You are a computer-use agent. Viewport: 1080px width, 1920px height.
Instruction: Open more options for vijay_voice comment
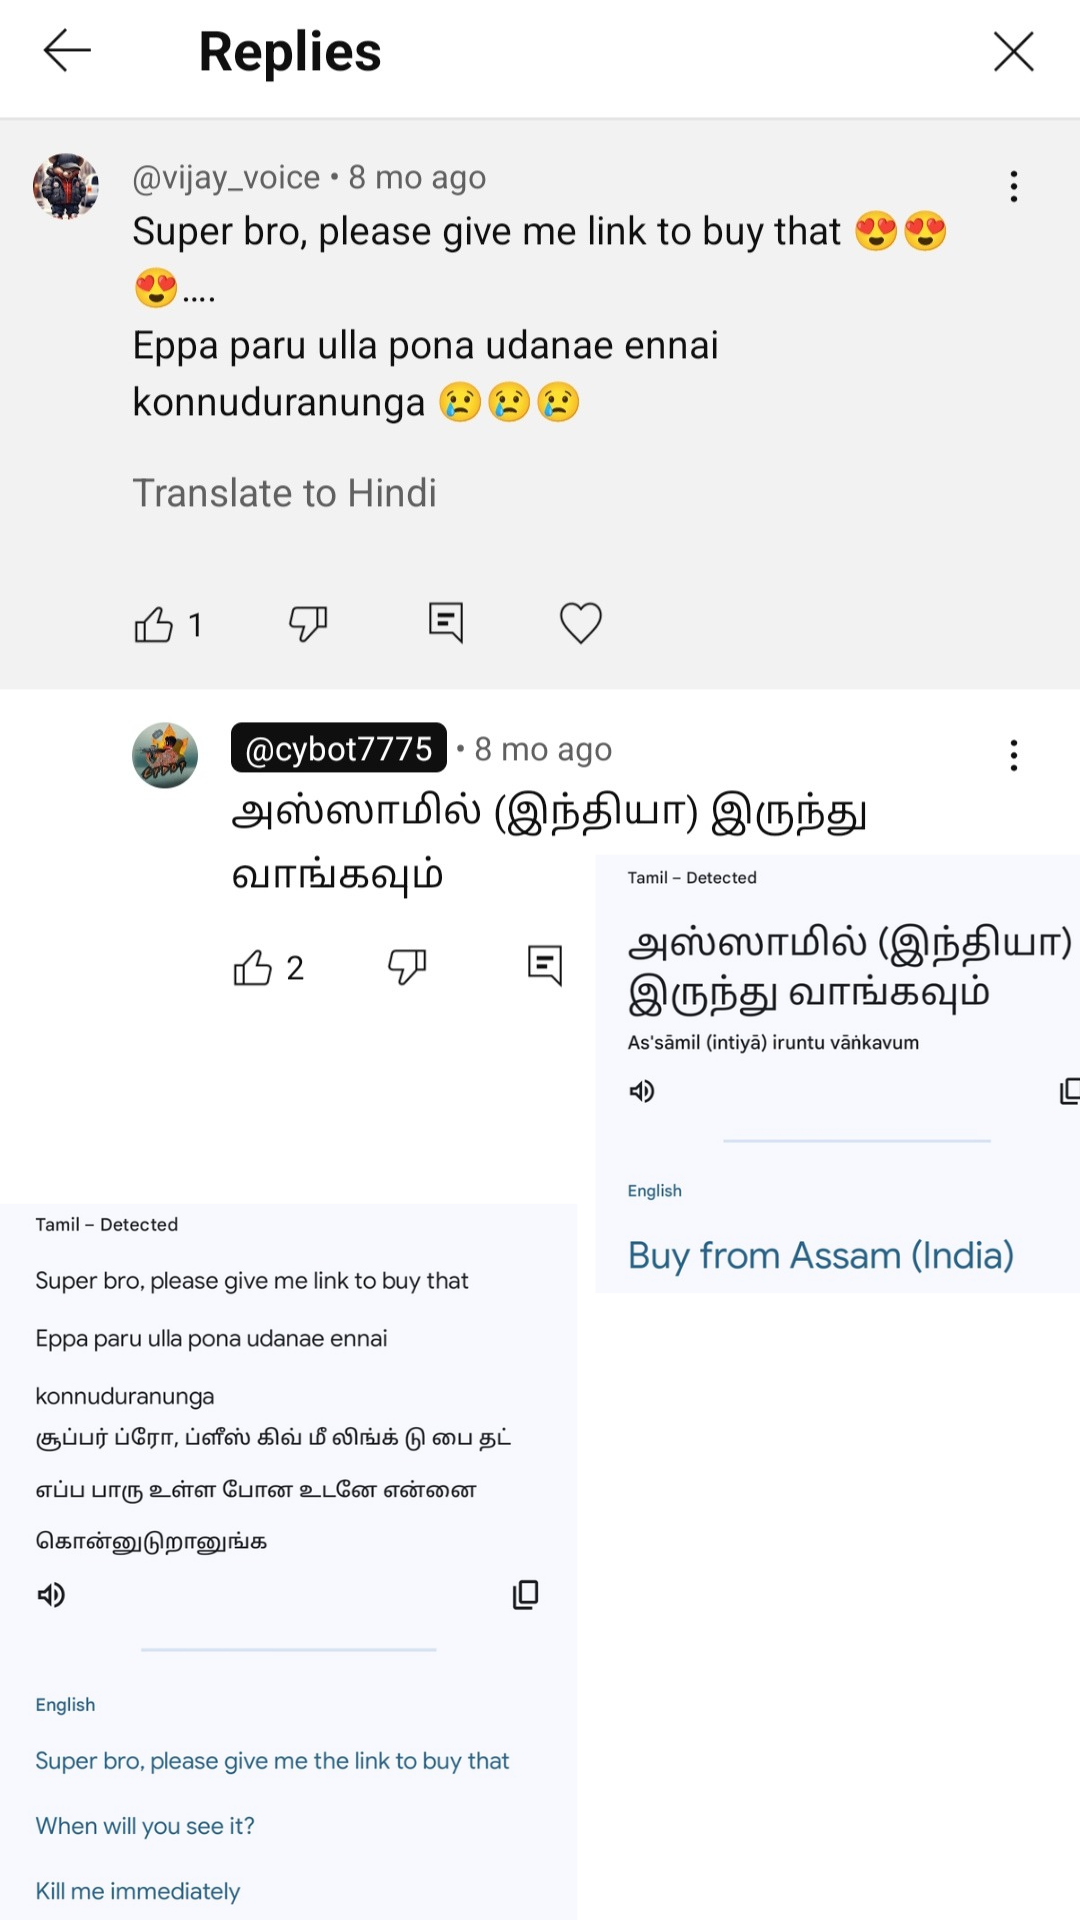[1014, 186]
